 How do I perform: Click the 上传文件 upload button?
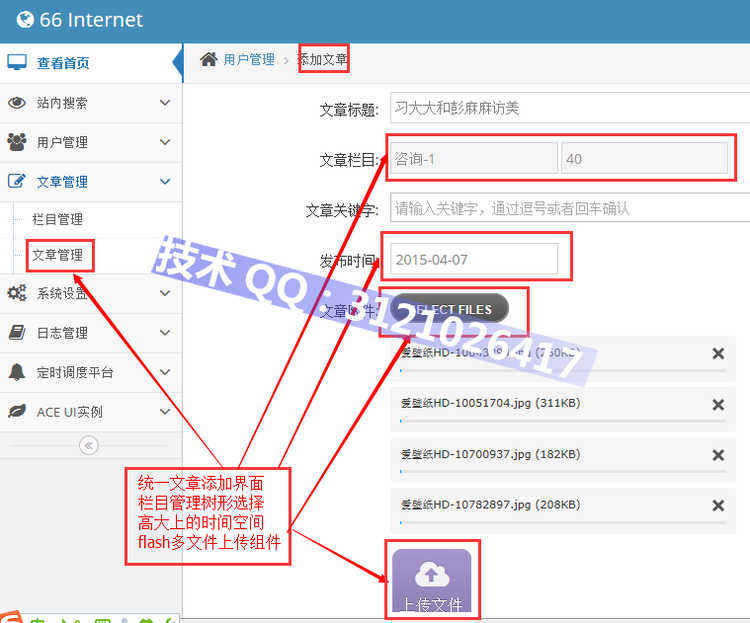[432, 581]
